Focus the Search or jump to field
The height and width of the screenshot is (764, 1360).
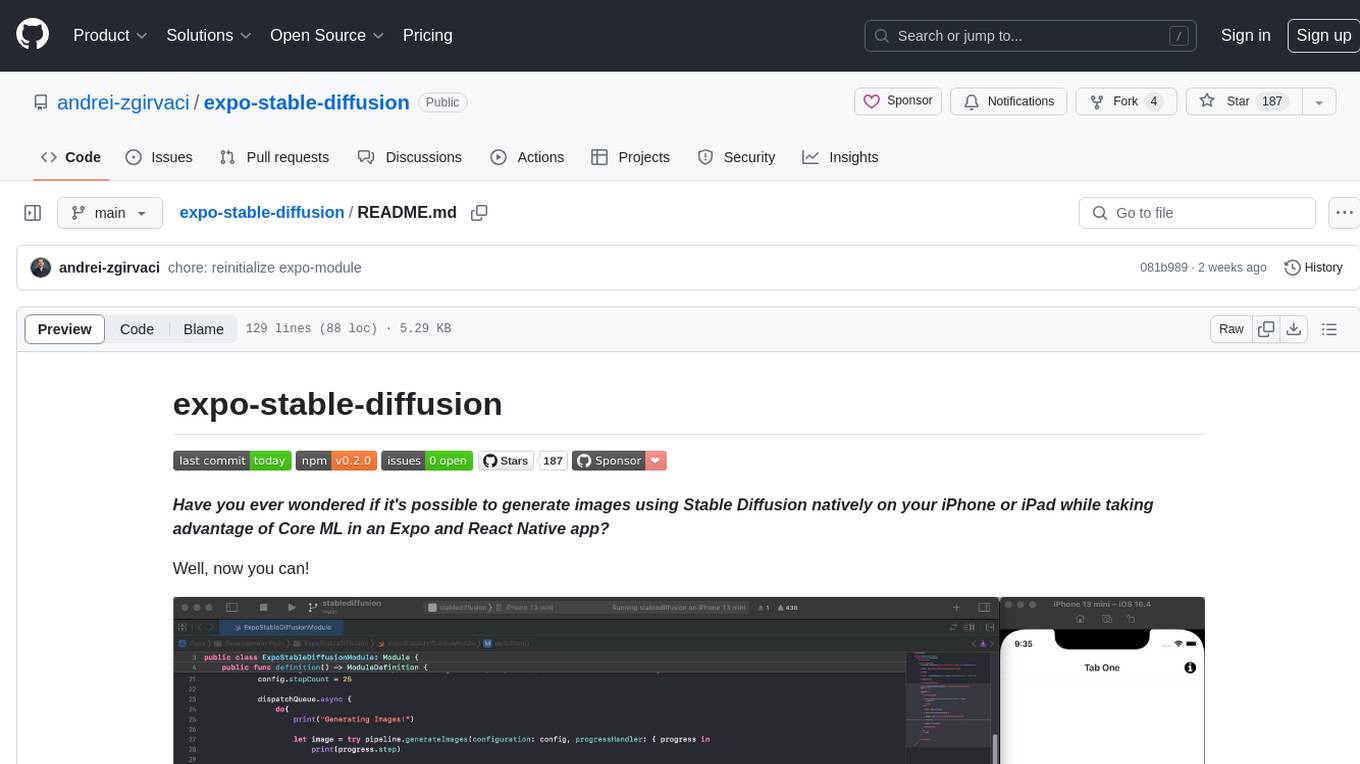click(1031, 36)
